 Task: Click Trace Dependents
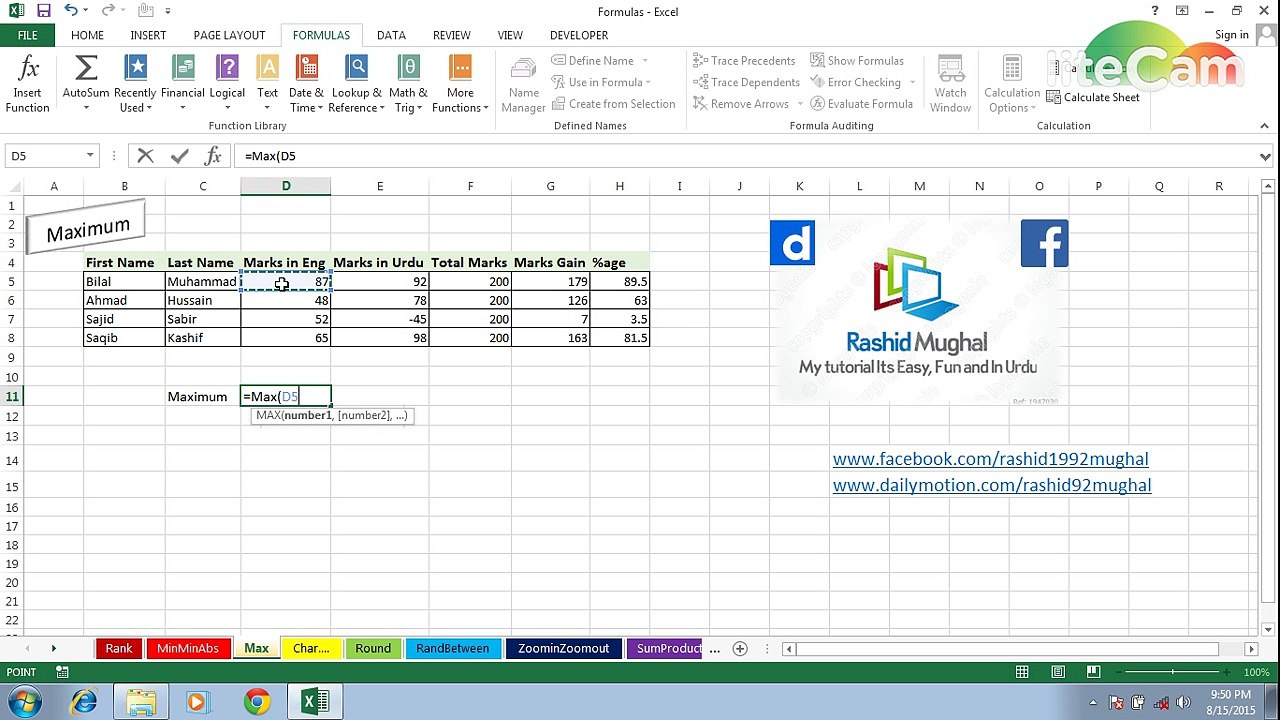coord(746,82)
